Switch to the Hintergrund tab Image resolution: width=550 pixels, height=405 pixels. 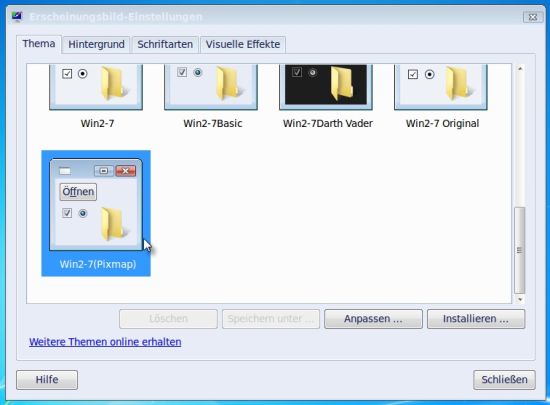point(96,45)
